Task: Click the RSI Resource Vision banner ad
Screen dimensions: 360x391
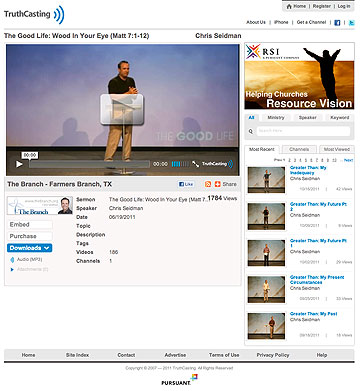Action: [299, 76]
